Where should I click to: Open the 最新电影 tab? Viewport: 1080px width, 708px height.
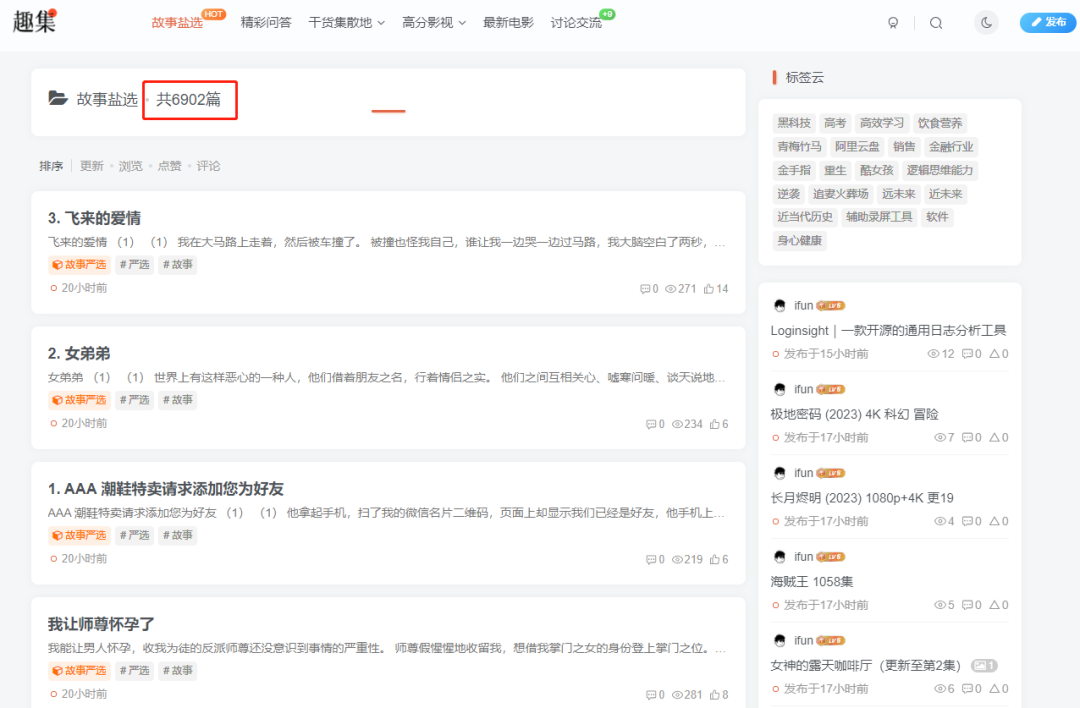(x=508, y=21)
